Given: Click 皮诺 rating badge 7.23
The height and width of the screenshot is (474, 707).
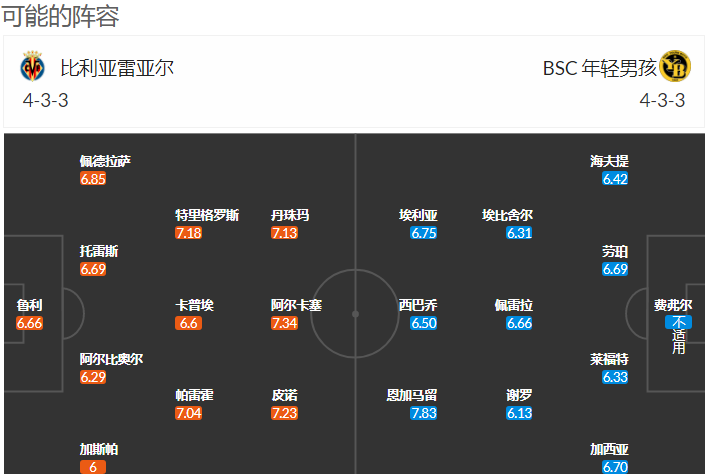Looking at the screenshot, I should click(284, 413).
